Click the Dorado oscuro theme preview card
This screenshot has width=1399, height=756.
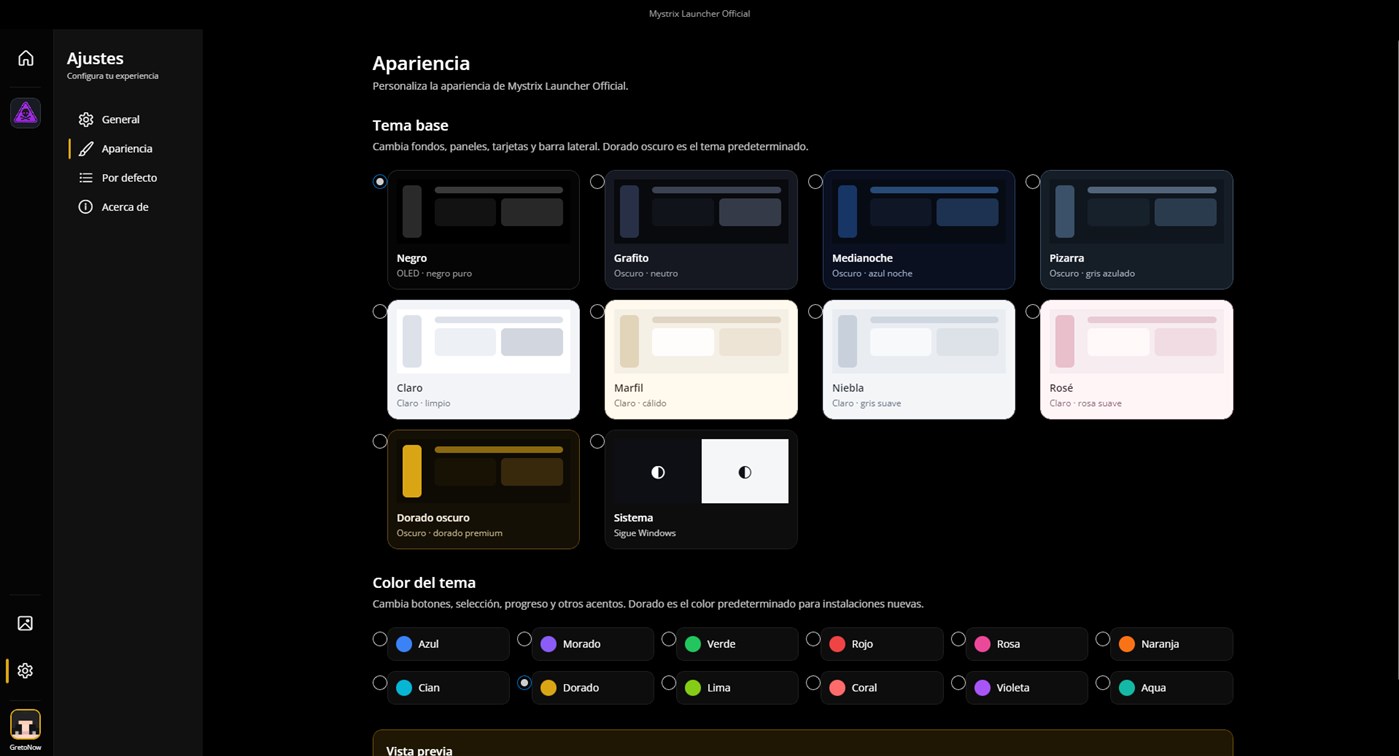(x=483, y=489)
